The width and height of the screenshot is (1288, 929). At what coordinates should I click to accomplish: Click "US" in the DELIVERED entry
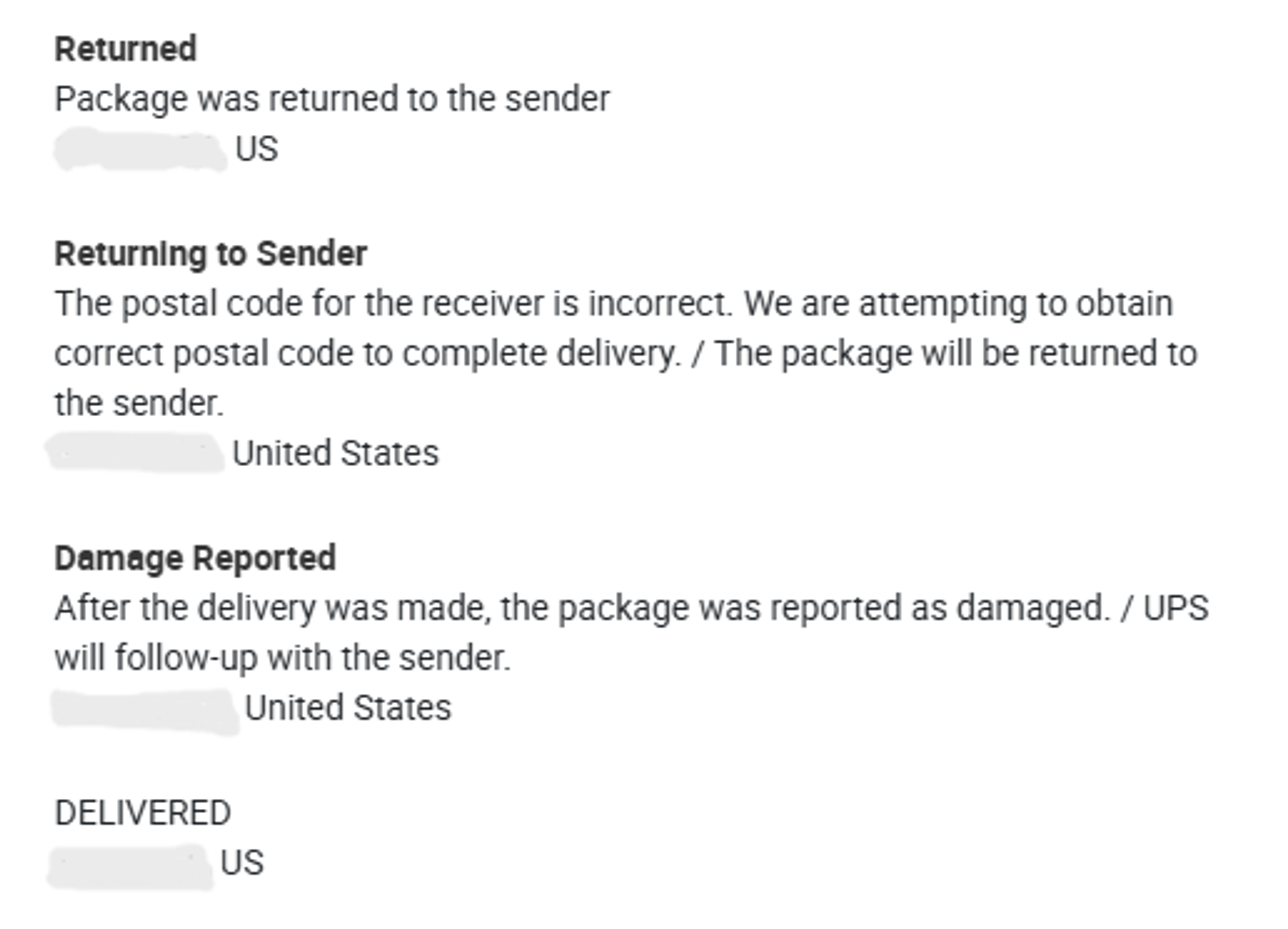[242, 863]
